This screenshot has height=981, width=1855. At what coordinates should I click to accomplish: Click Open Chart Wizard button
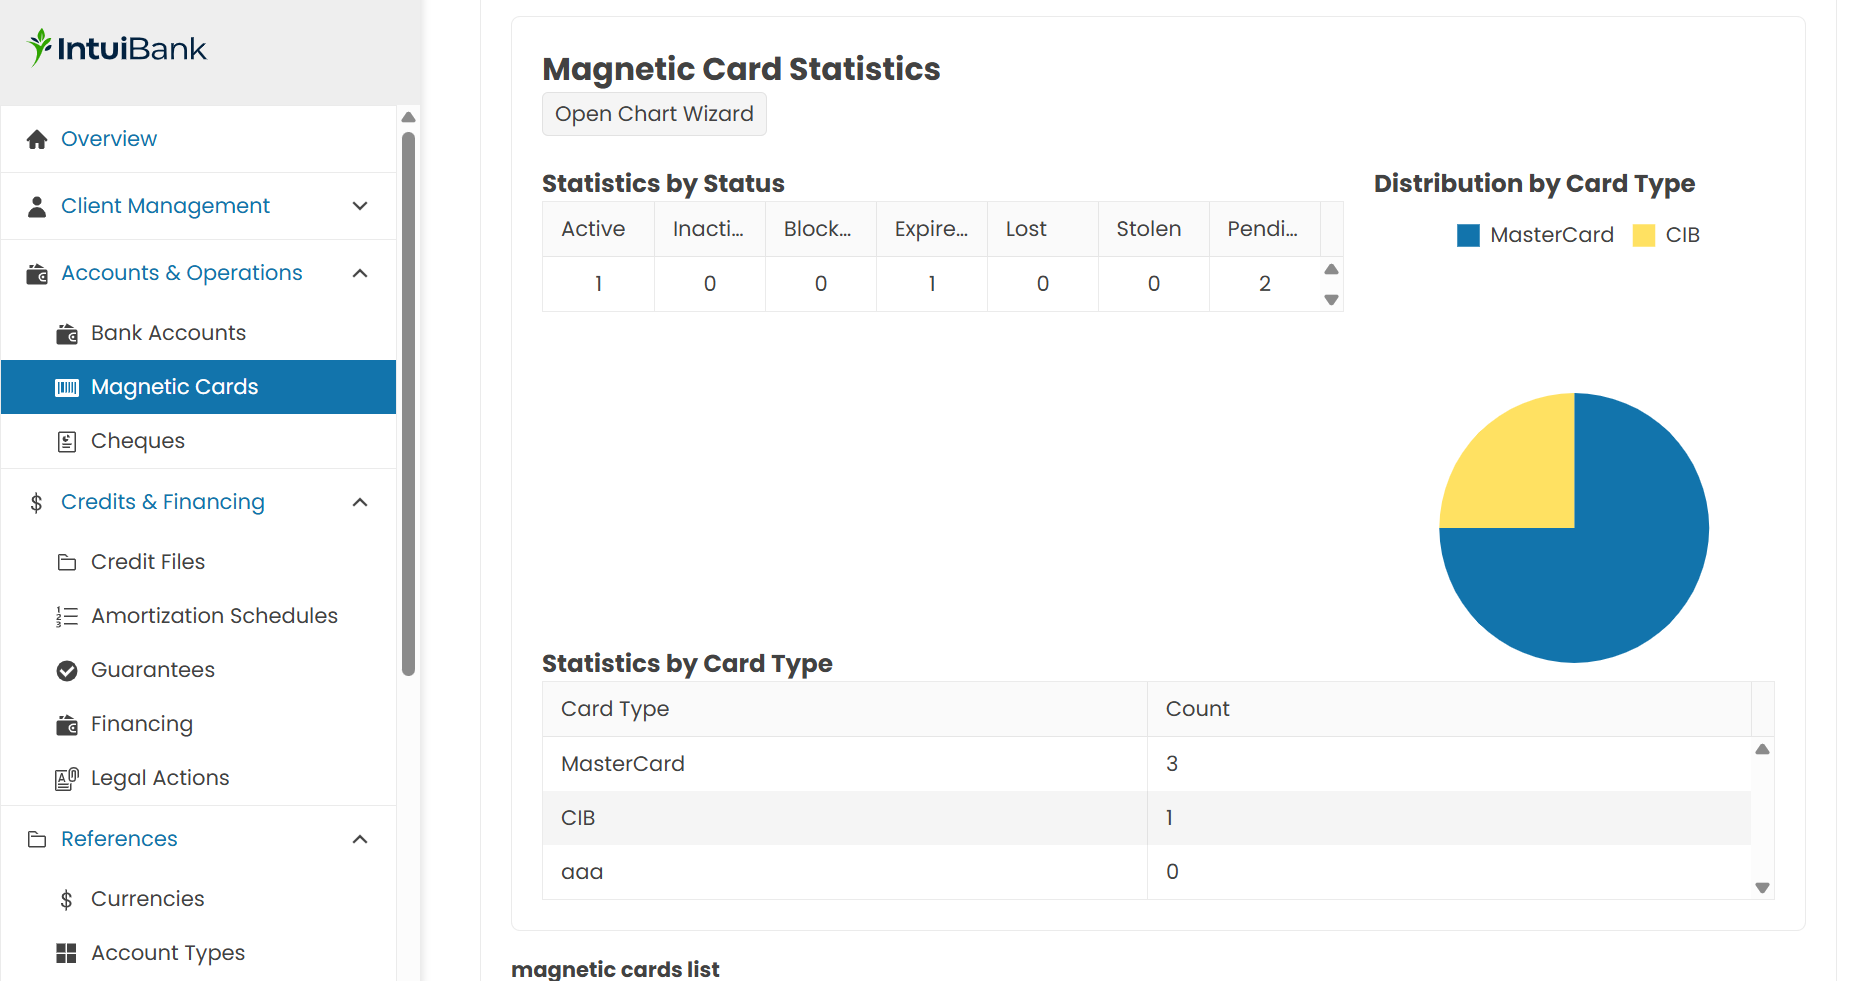pos(654,114)
